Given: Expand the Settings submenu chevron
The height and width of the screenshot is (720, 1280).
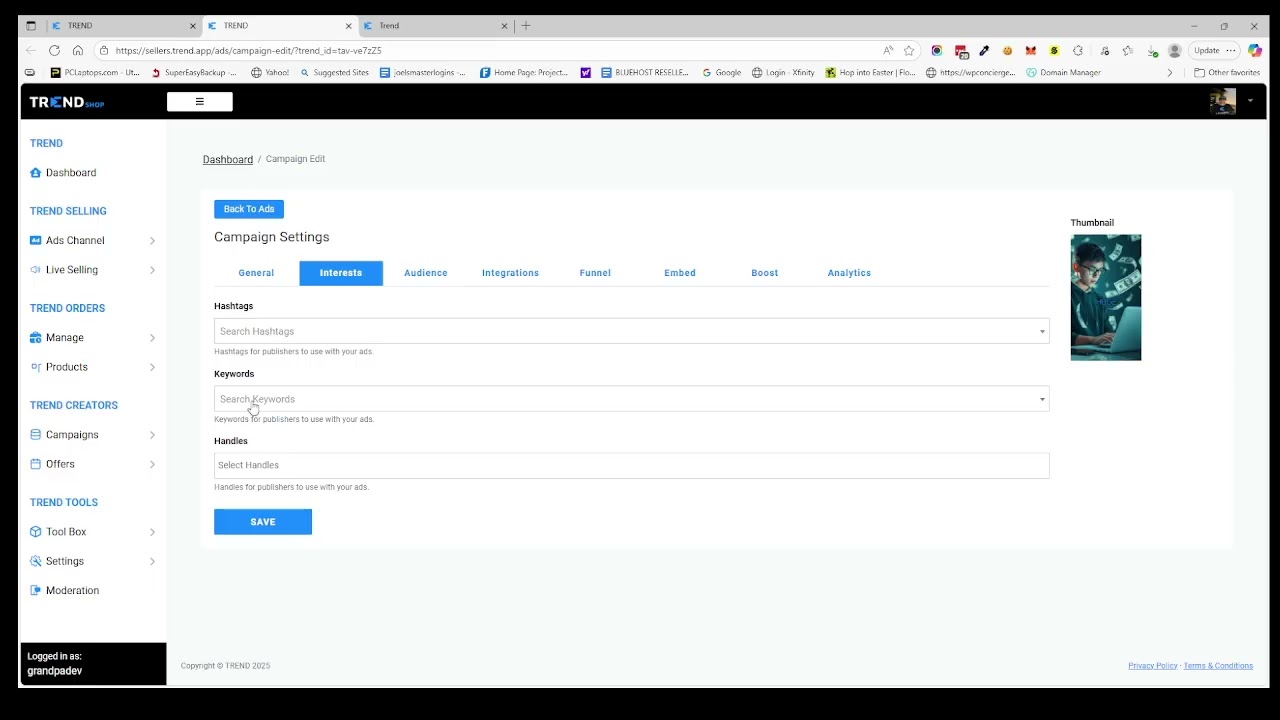Looking at the screenshot, I should point(152,561).
